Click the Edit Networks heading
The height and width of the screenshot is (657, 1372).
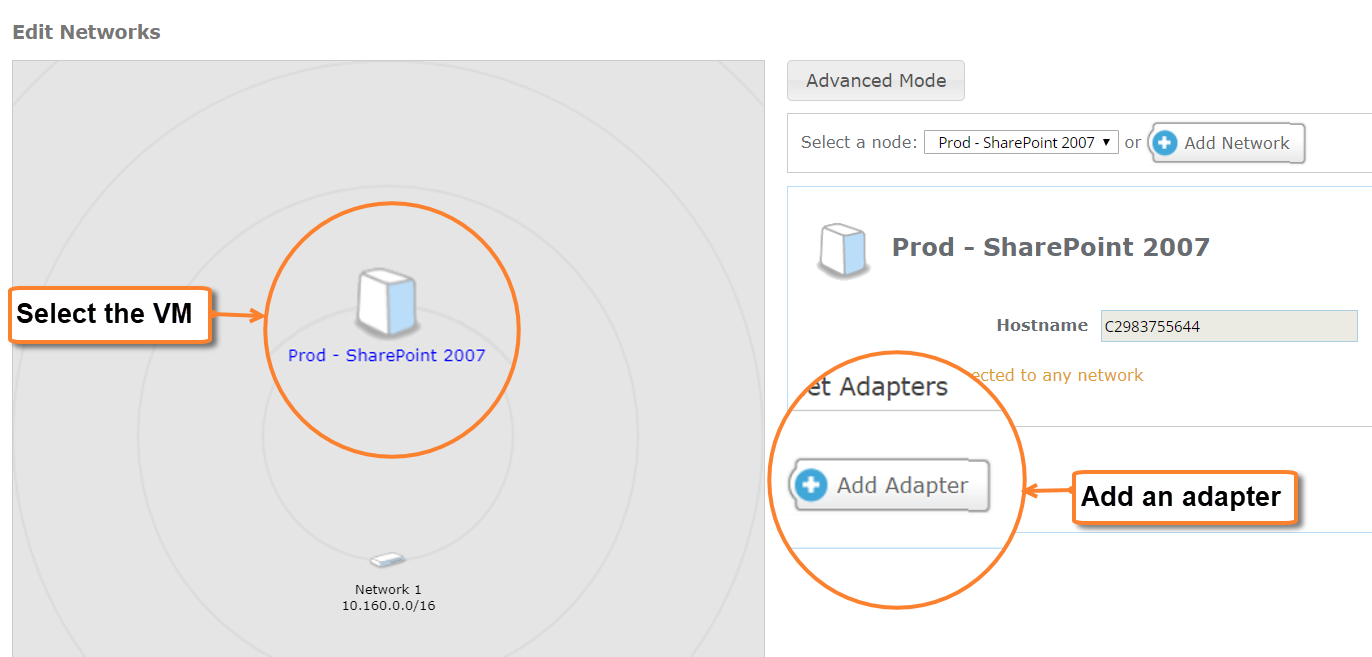[86, 31]
